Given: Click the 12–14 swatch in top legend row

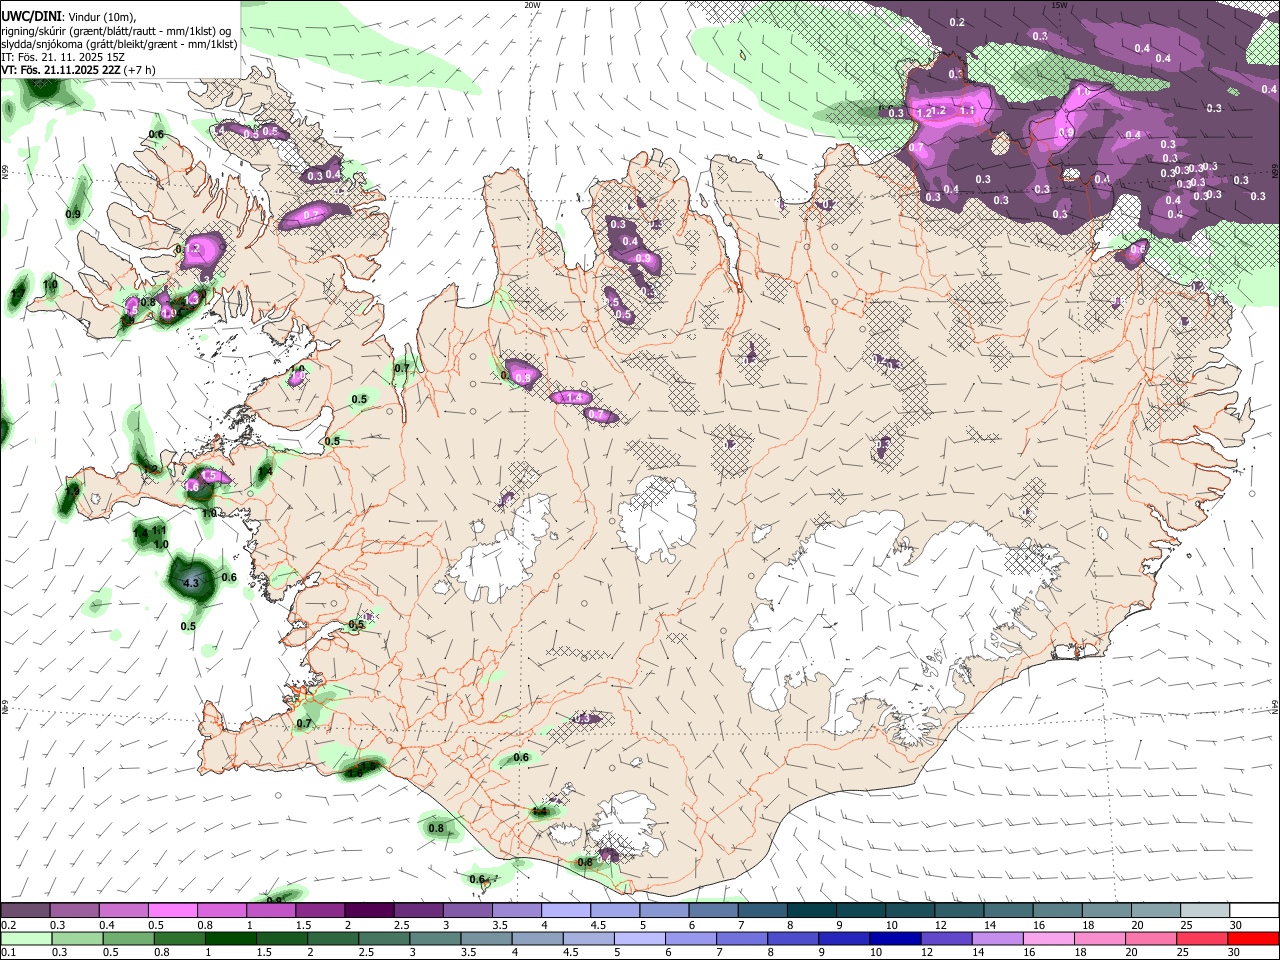Looking at the screenshot, I should tap(959, 911).
